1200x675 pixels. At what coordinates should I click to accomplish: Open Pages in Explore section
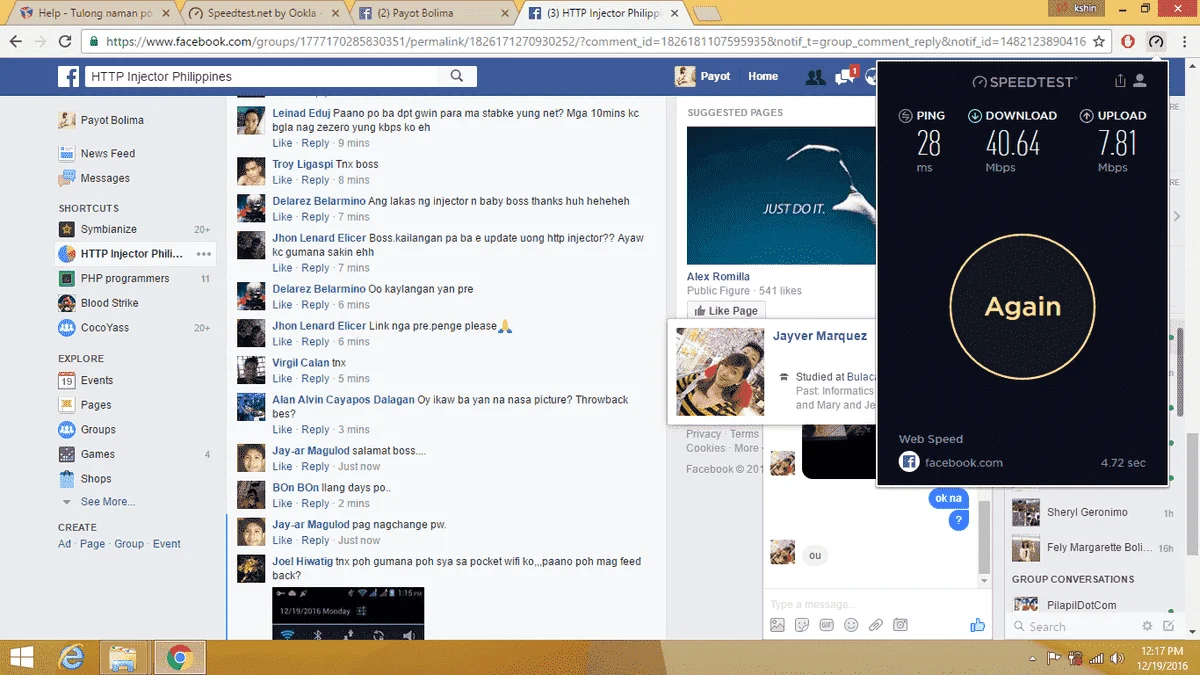[x=96, y=405]
